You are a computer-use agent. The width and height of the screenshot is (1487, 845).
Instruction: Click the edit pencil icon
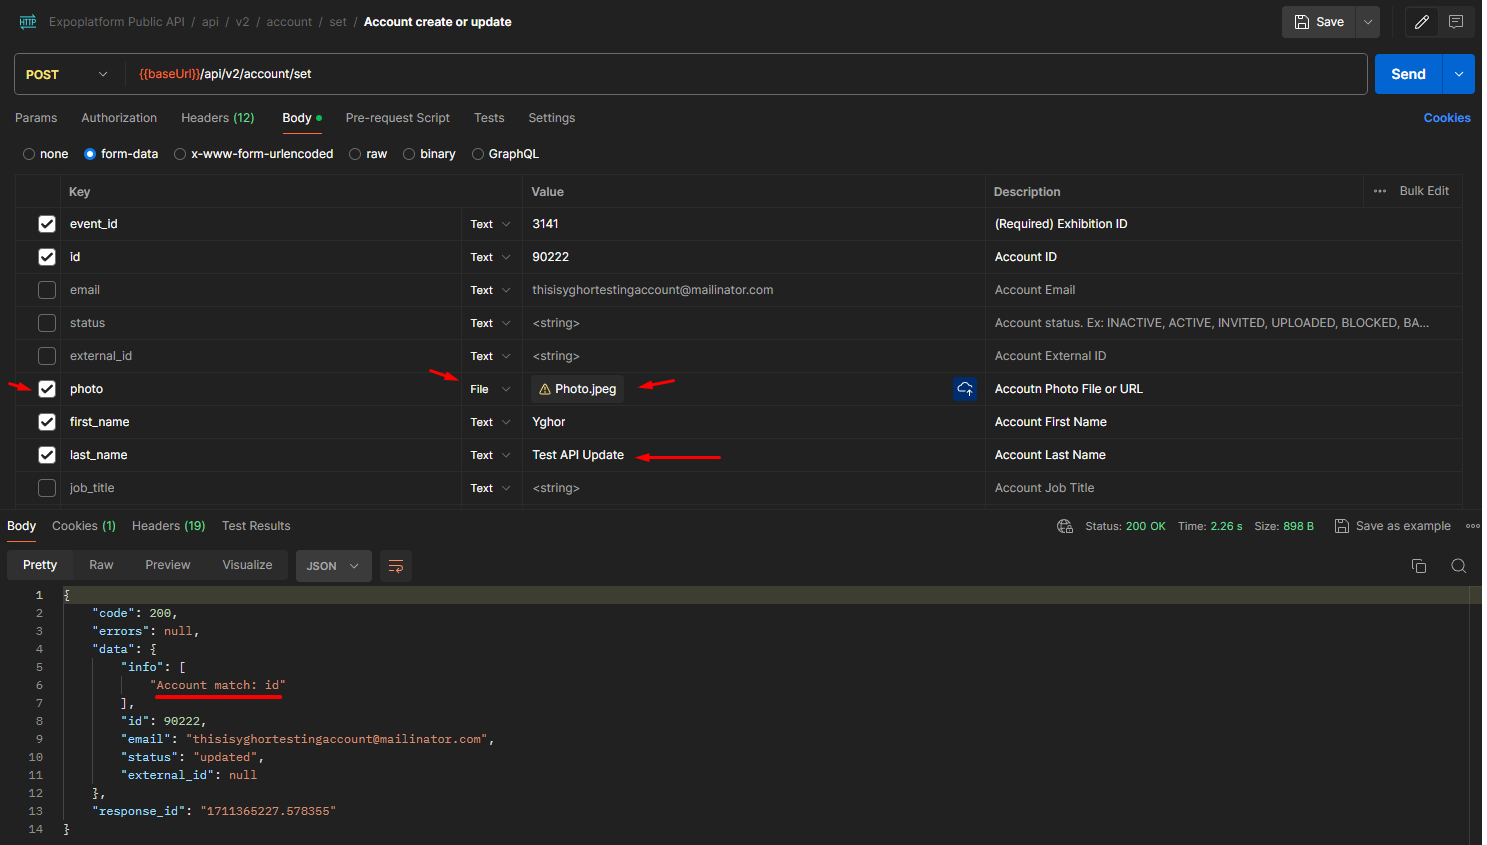1421,22
